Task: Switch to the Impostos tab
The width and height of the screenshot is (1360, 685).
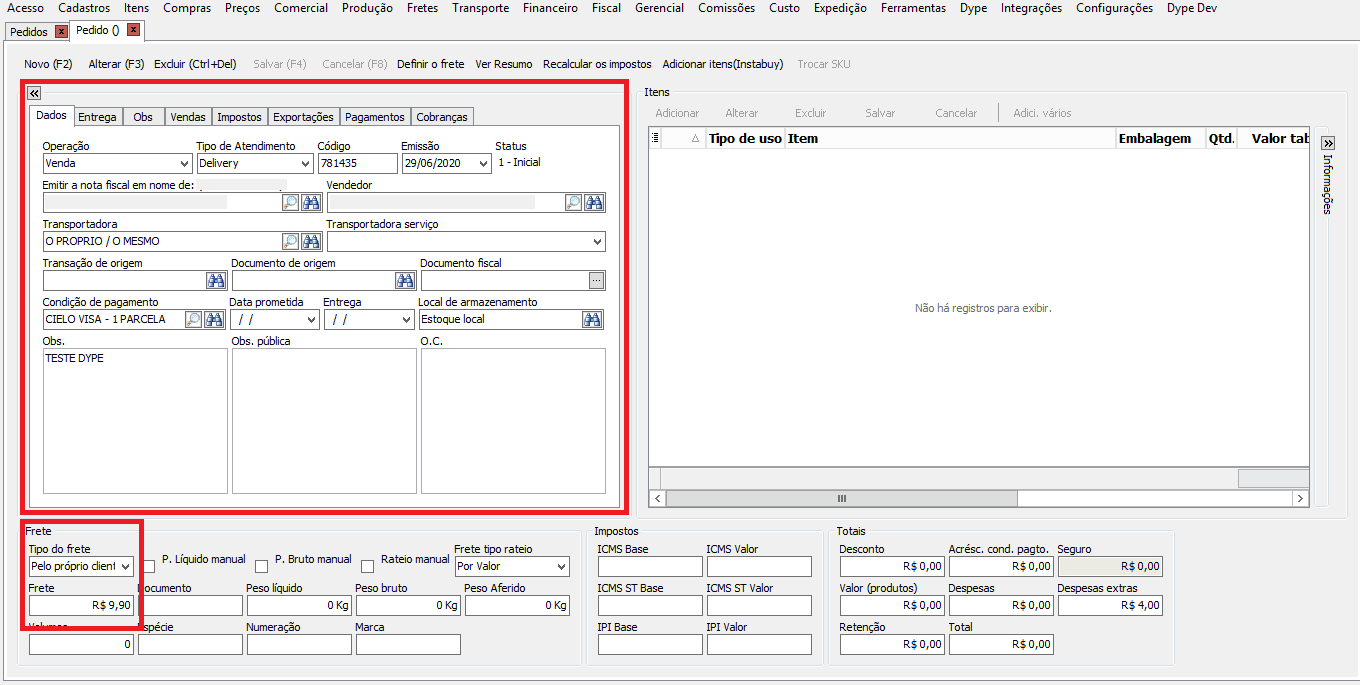Action: [239, 117]
